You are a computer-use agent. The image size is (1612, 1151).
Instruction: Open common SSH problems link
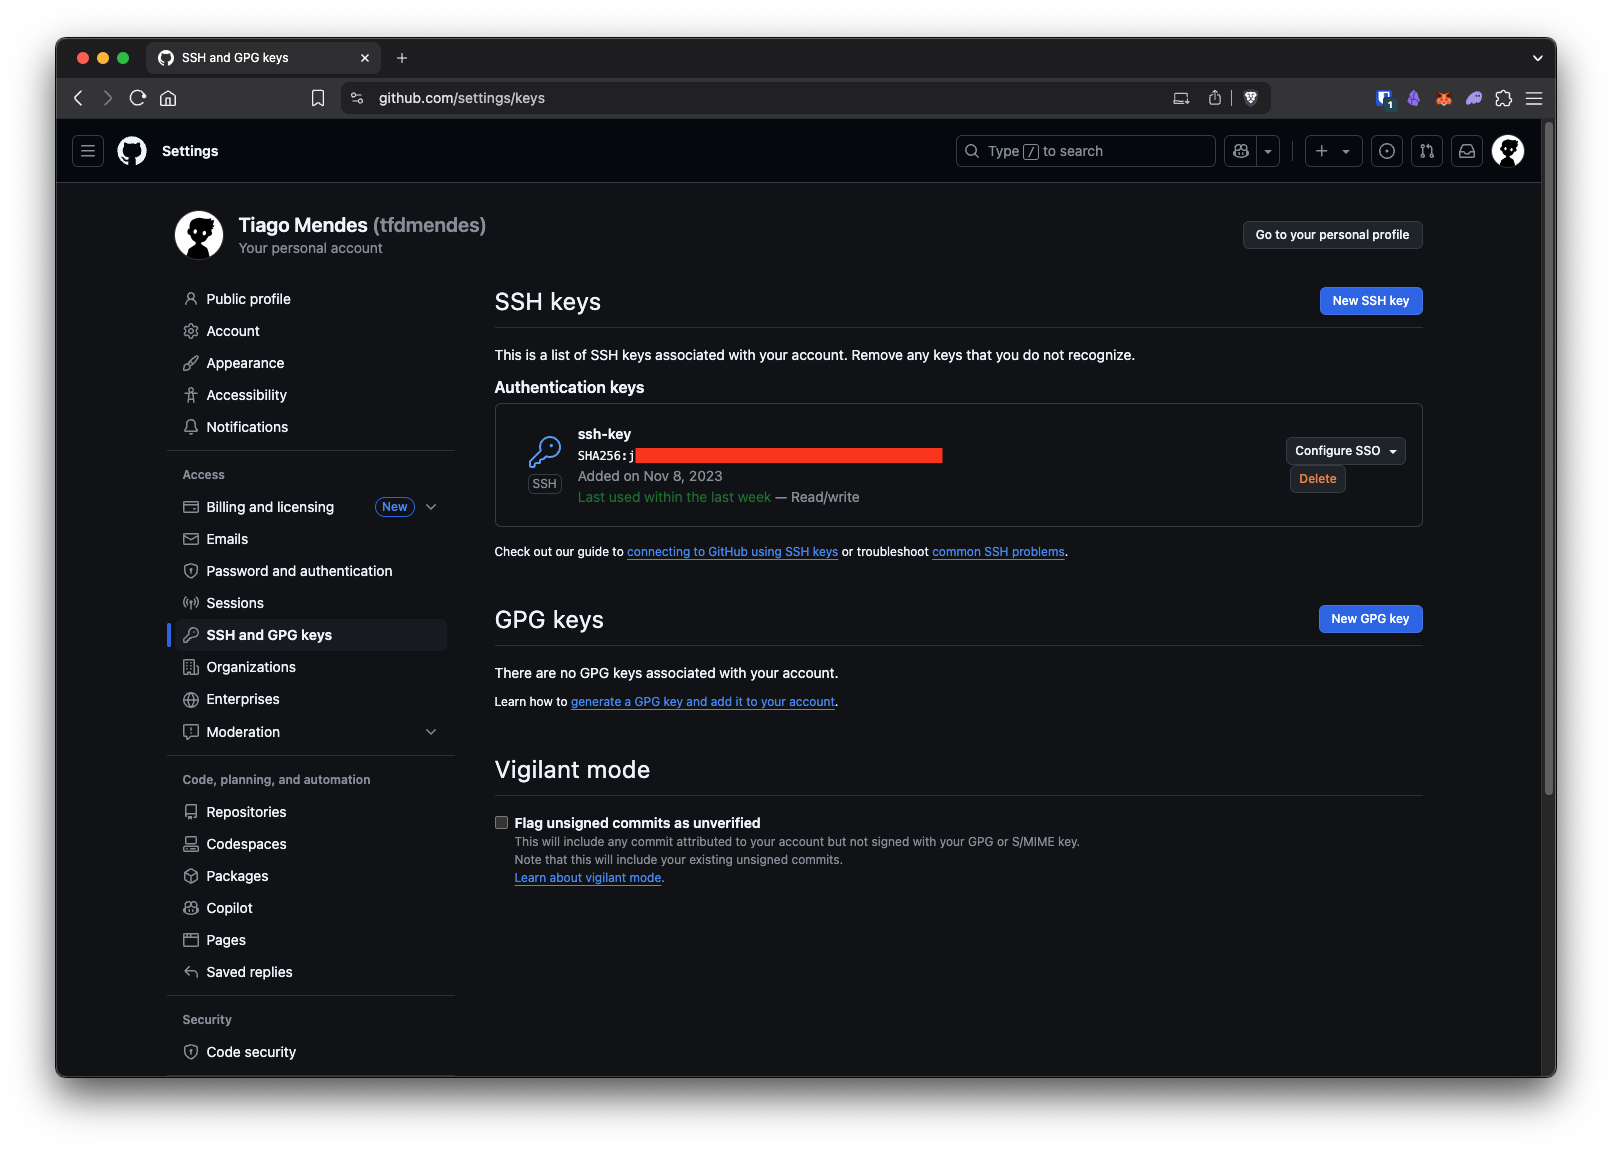(998, 552)
